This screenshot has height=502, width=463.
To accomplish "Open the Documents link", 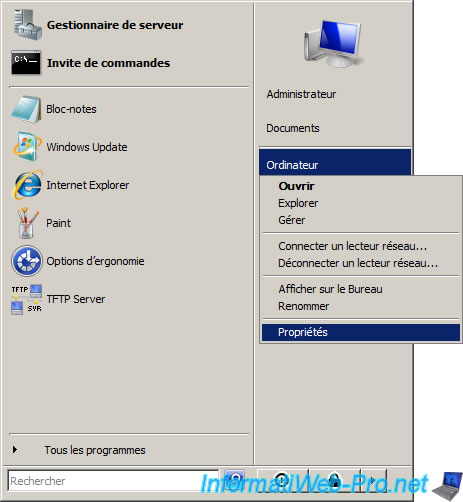I will pyautogui.click(x=293, y=128).
